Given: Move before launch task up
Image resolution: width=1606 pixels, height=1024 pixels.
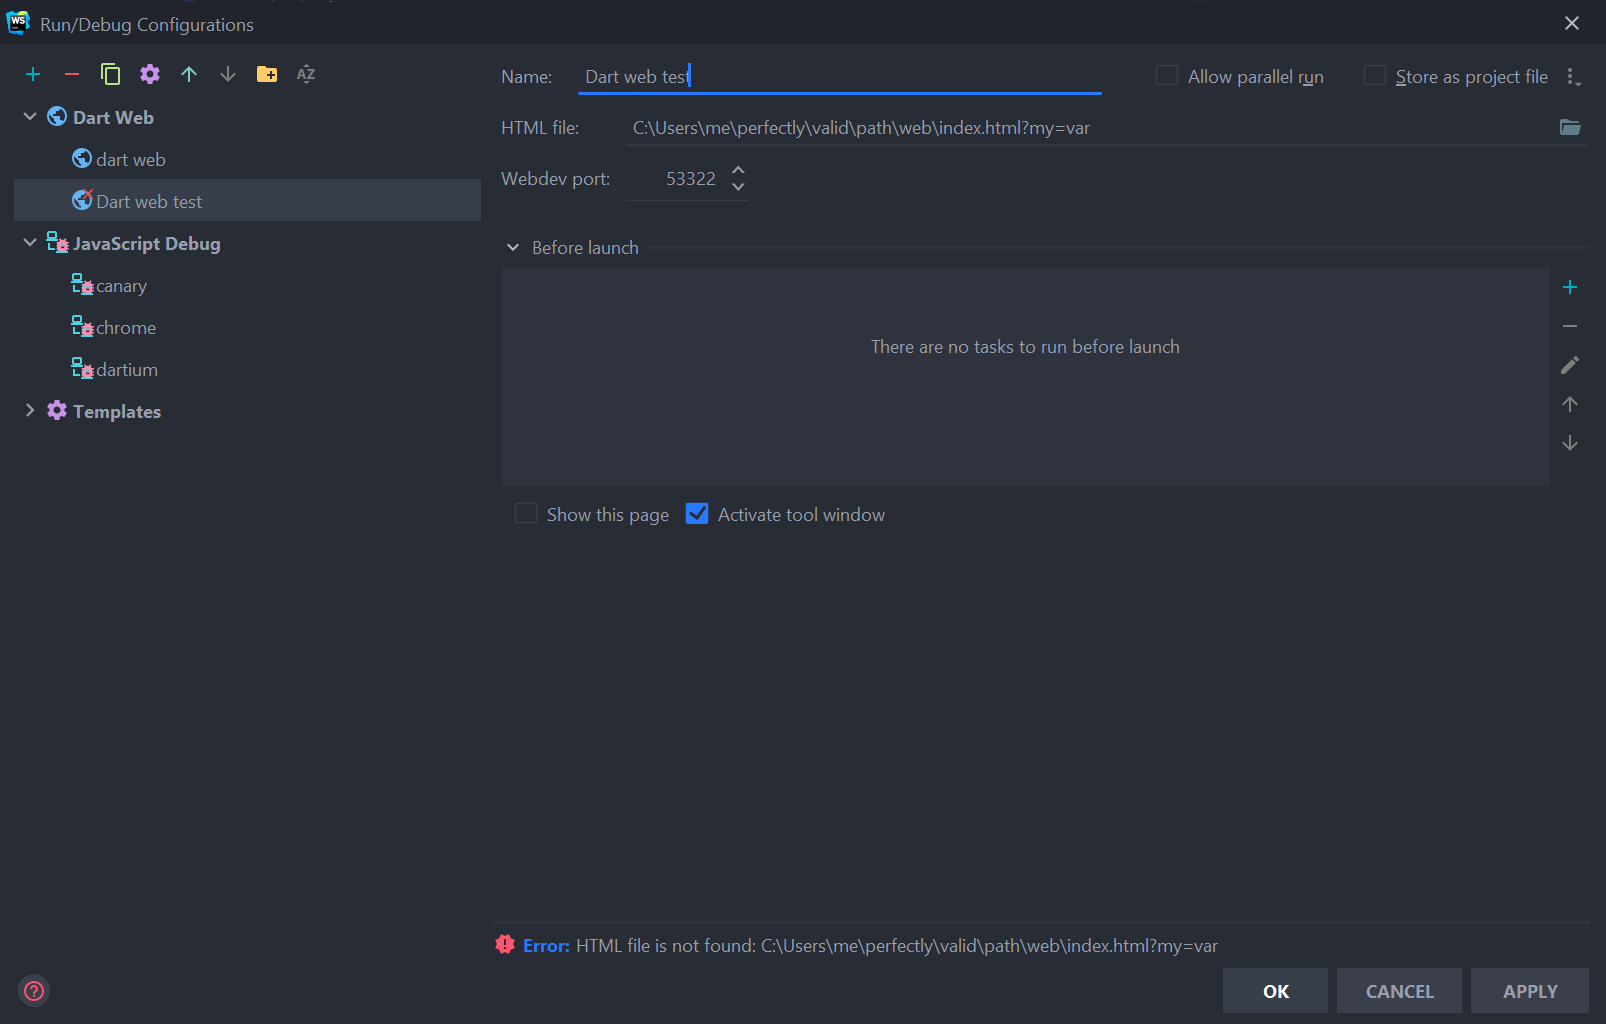Looking at the screenshot, I should click(1570, 404).
